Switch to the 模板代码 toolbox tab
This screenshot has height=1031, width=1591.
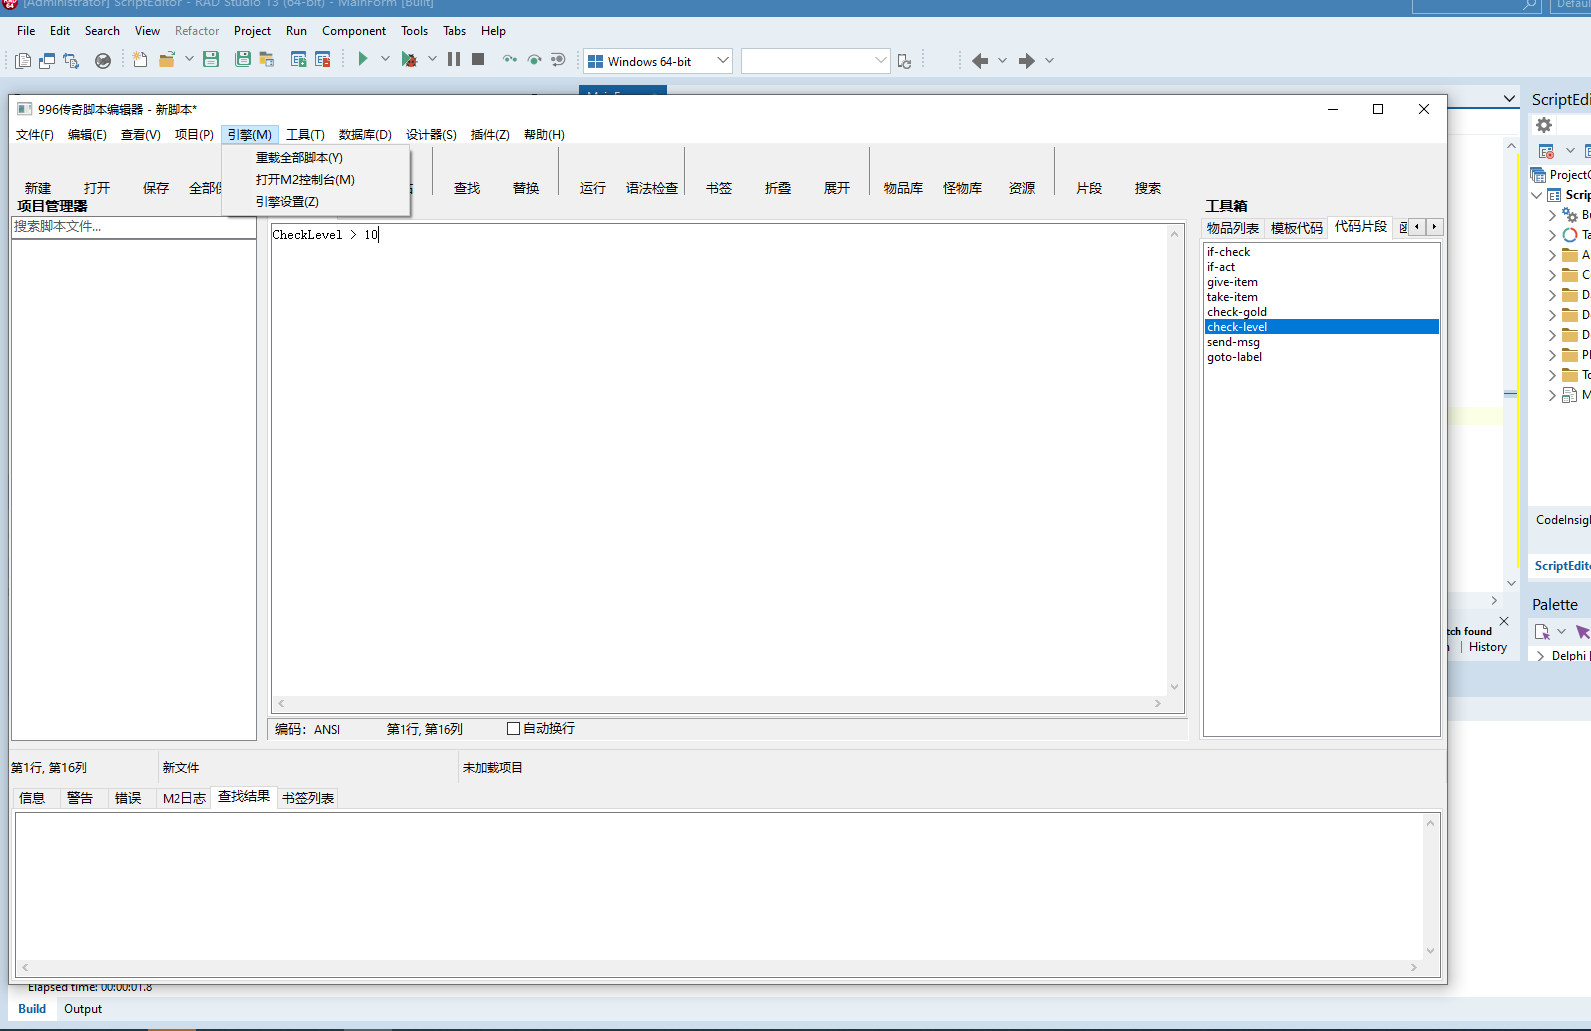coord(1296,228)
